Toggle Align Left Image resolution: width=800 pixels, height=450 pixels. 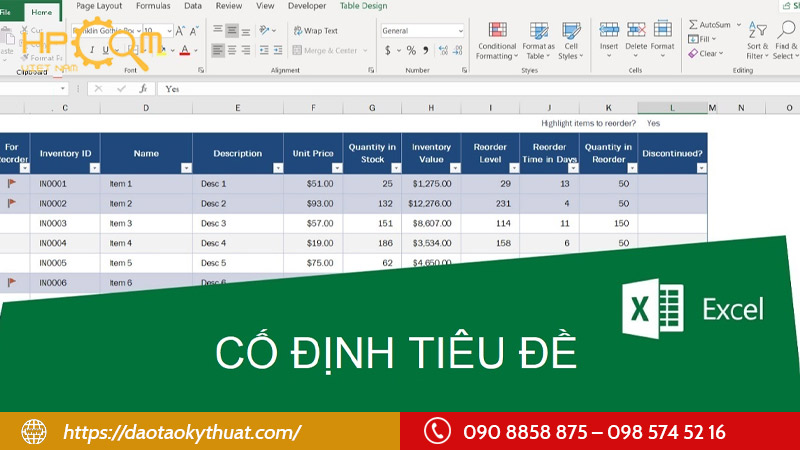(x=218, y=50)
